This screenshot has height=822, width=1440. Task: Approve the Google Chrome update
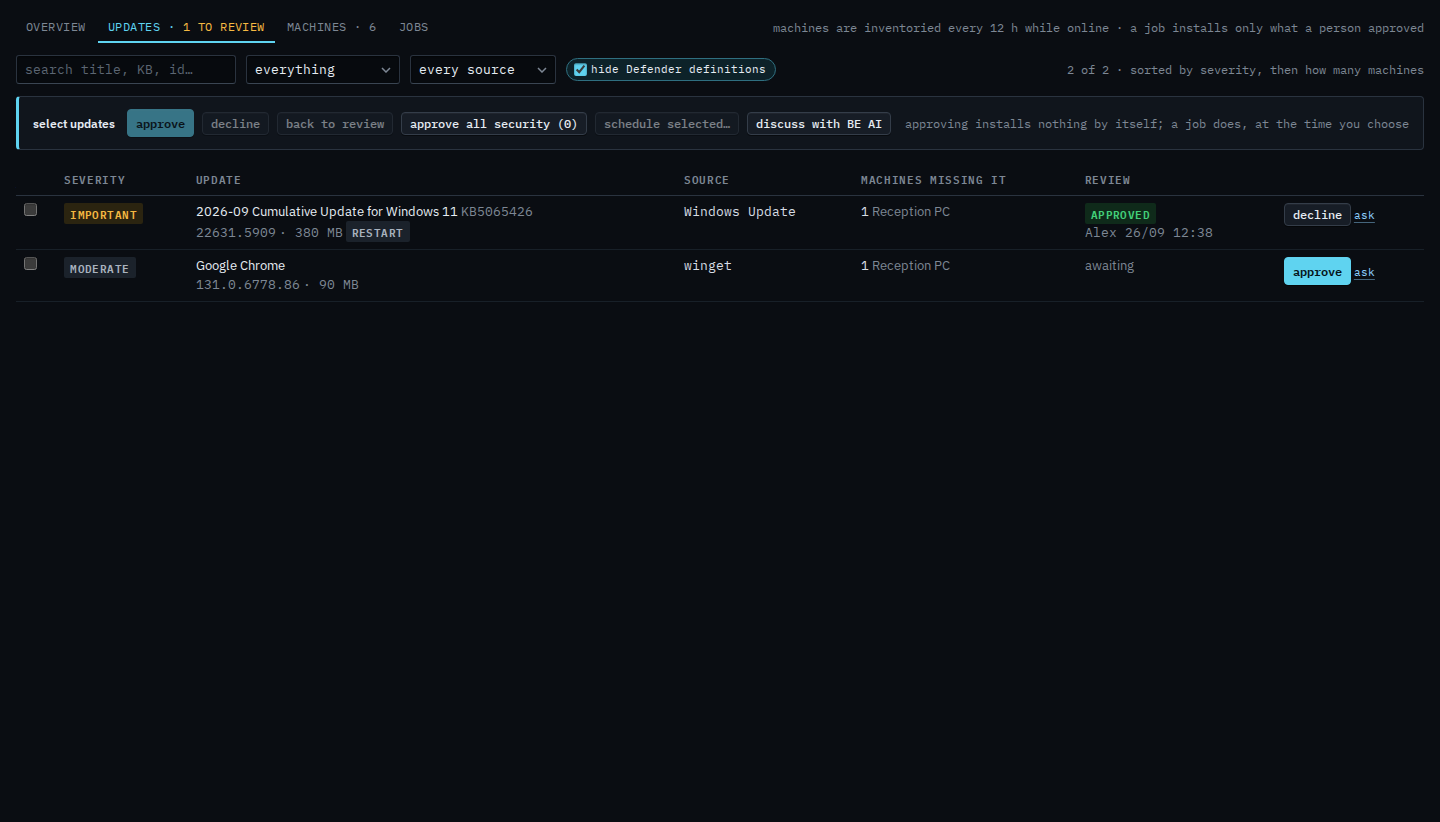1317,271
